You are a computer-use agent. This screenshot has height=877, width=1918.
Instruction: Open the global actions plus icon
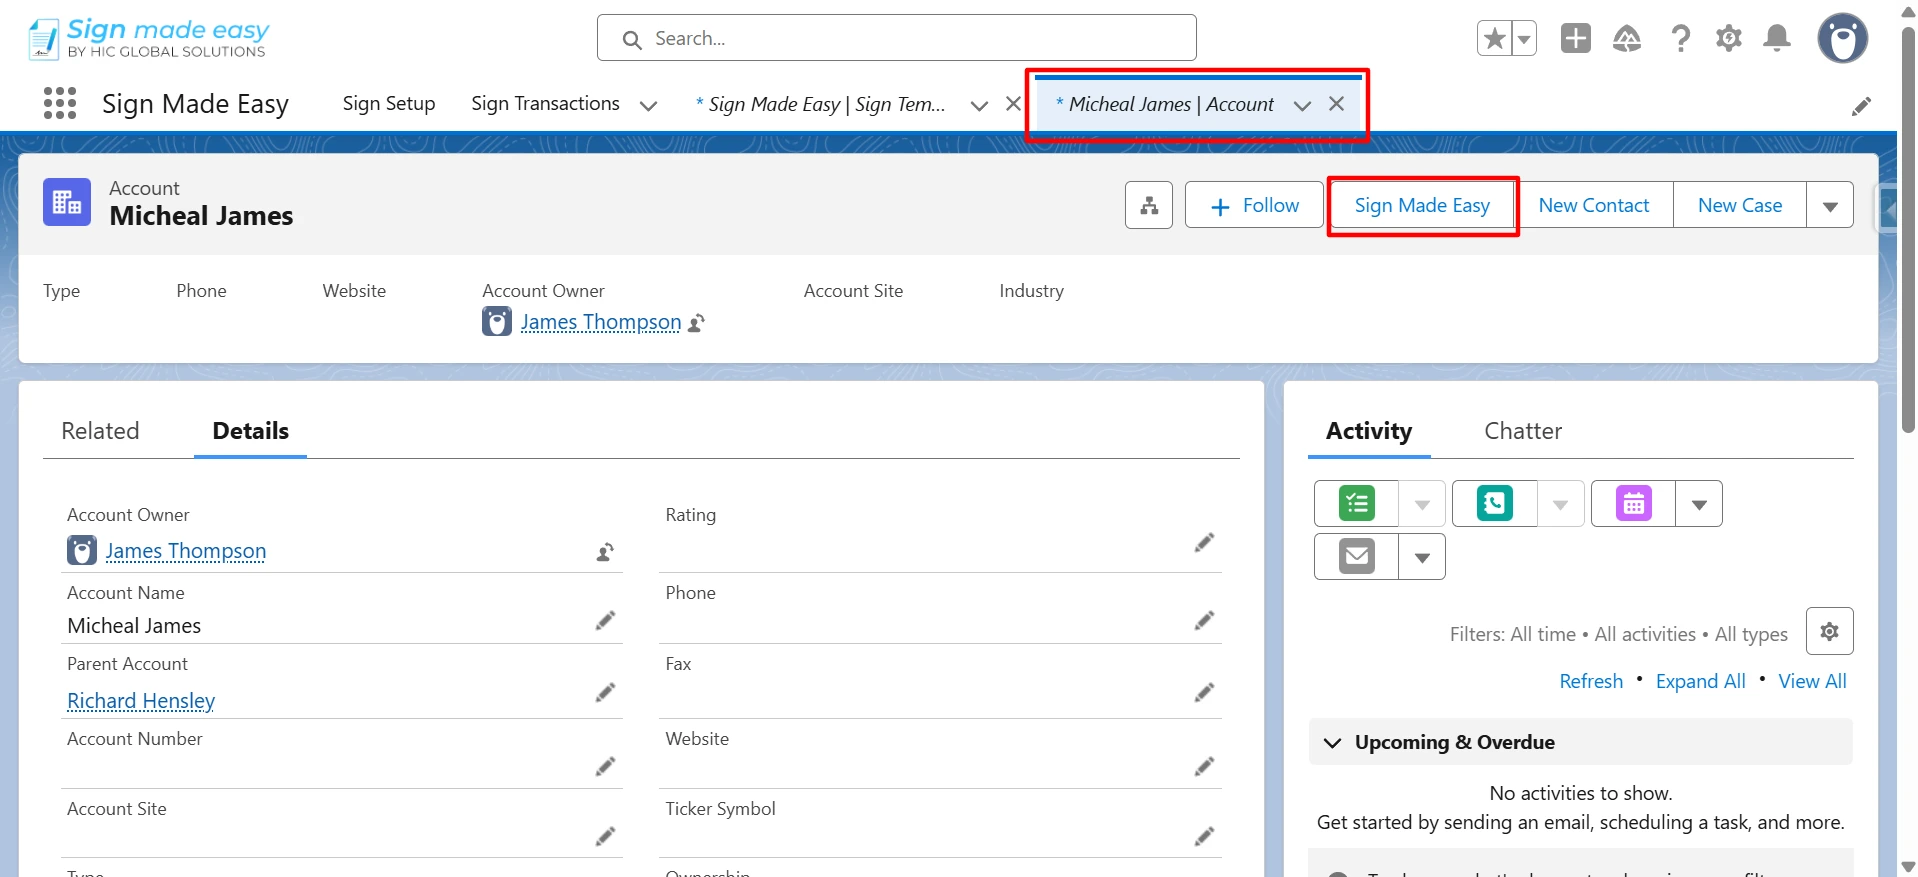click(x=1576, y=39)
